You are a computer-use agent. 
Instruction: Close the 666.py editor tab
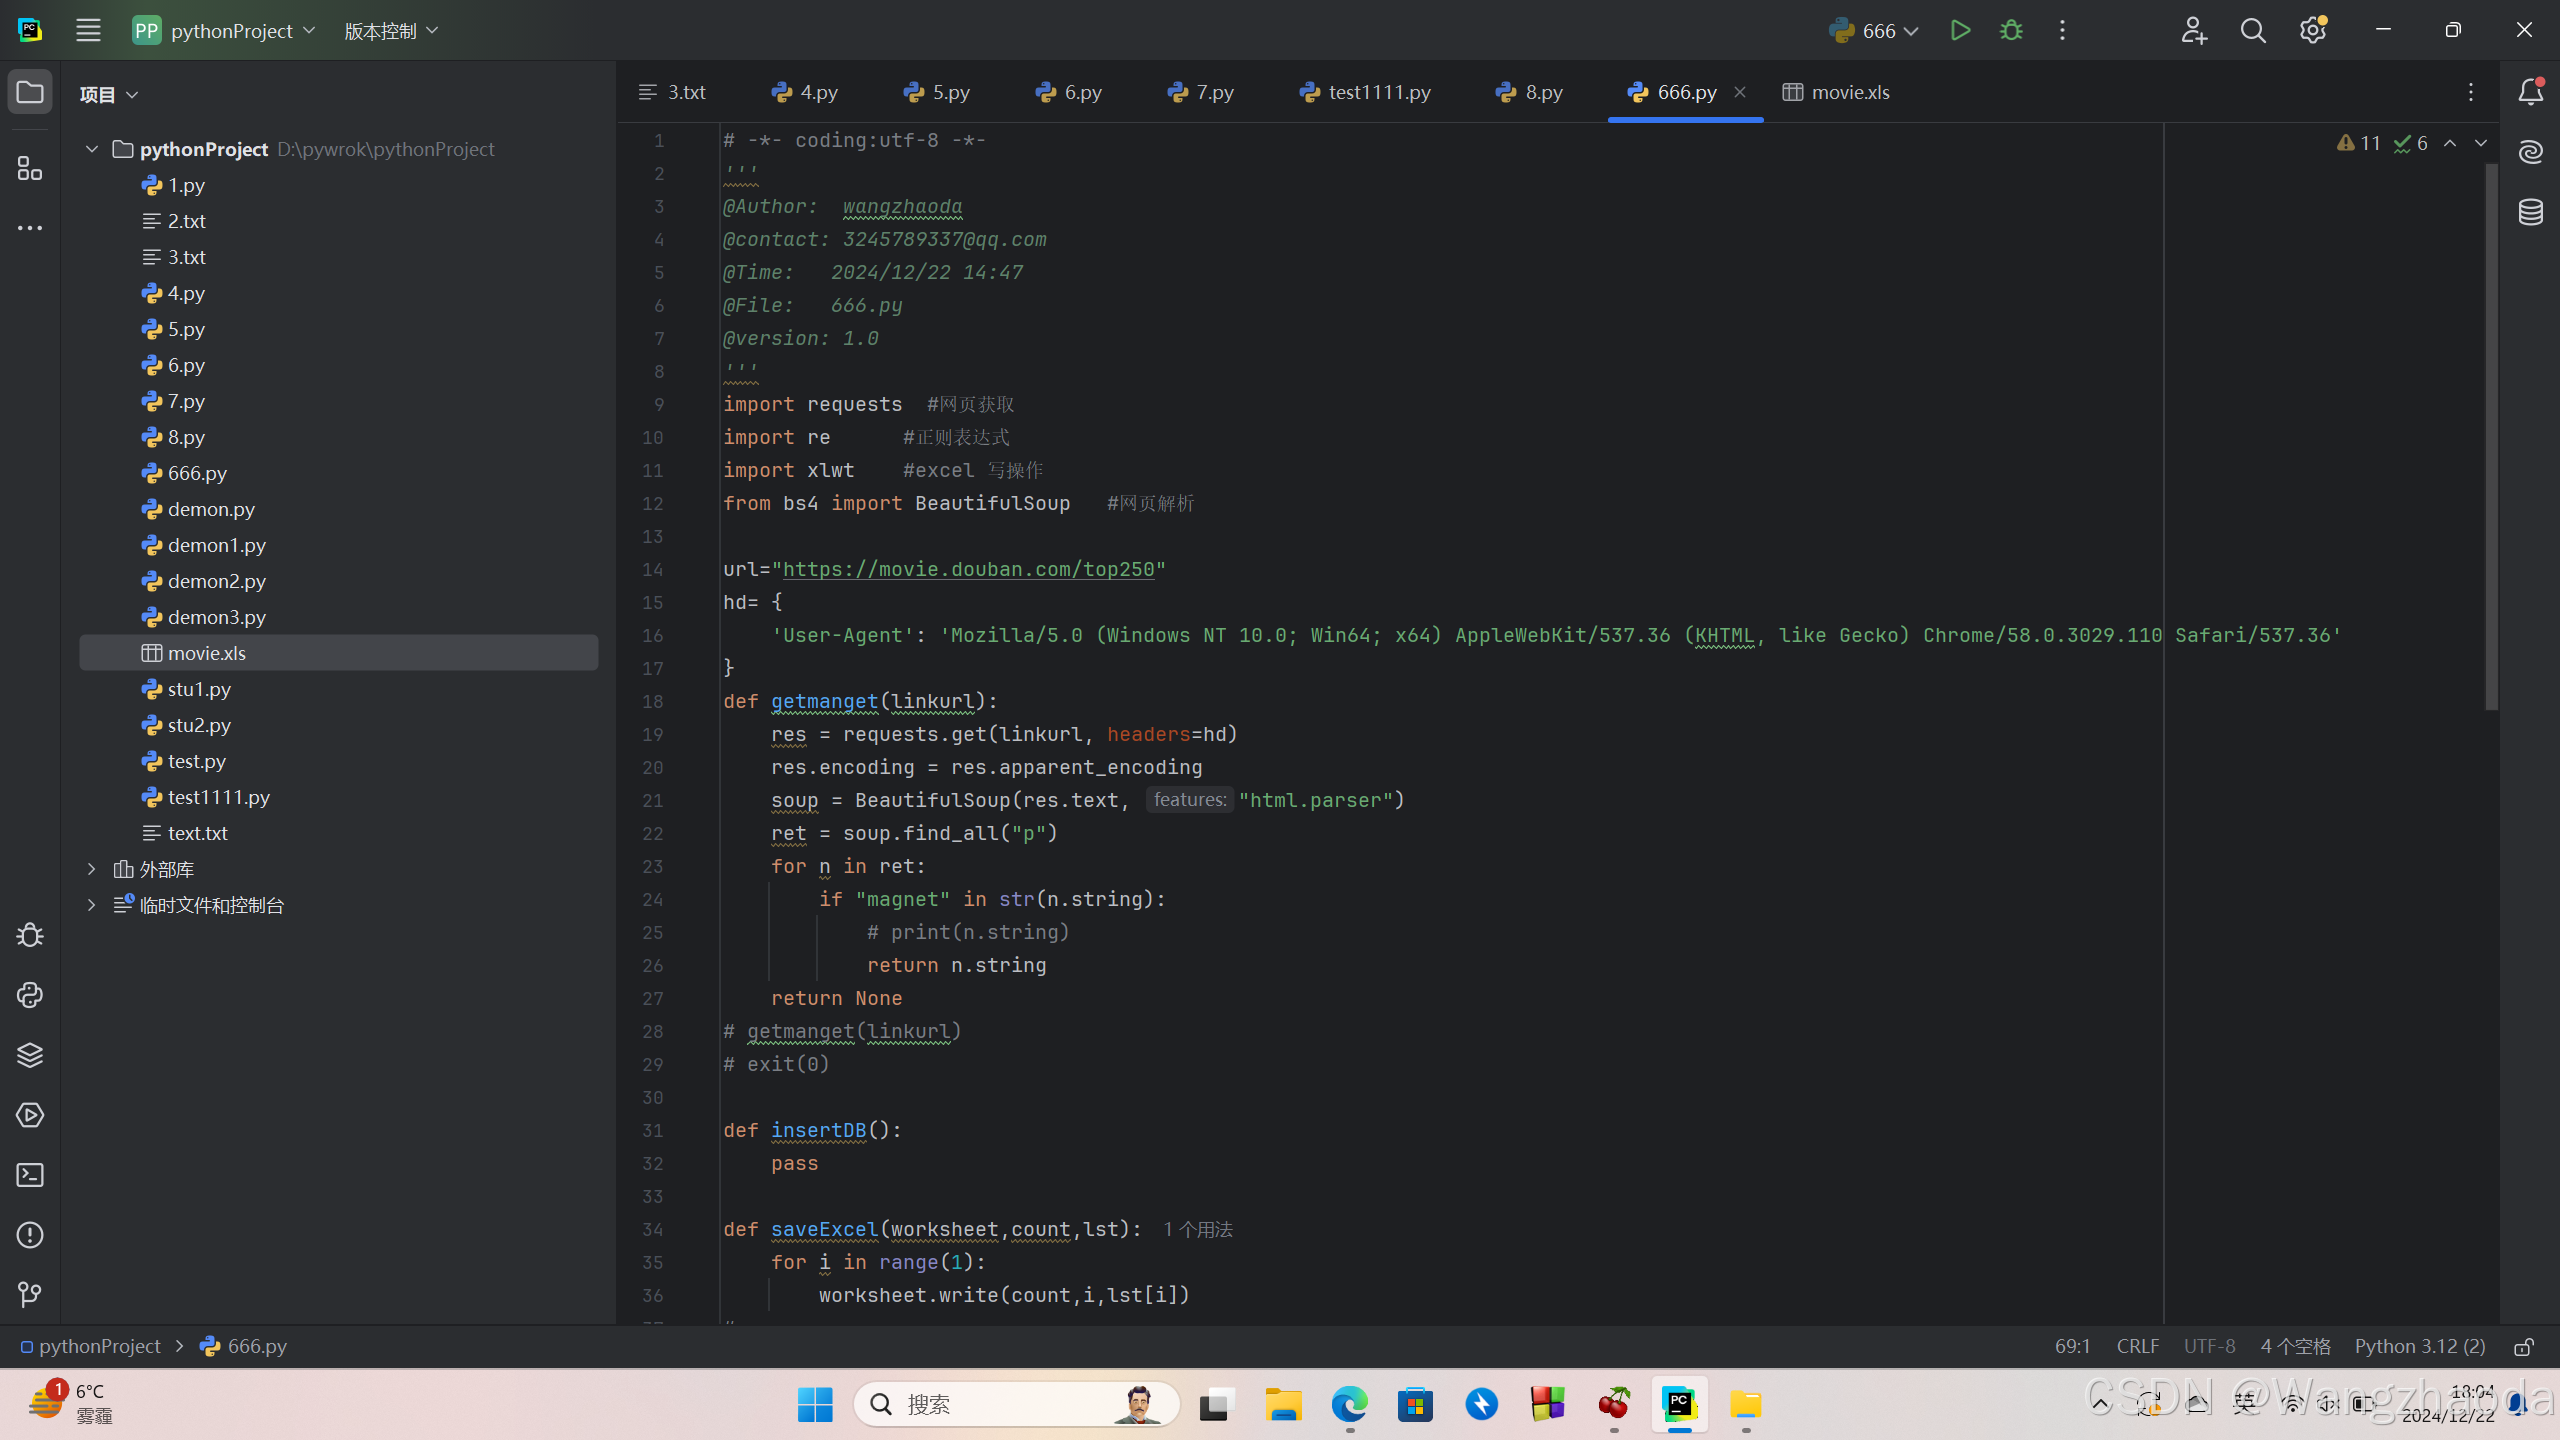pyautogui.click(x=1740, y=92)
